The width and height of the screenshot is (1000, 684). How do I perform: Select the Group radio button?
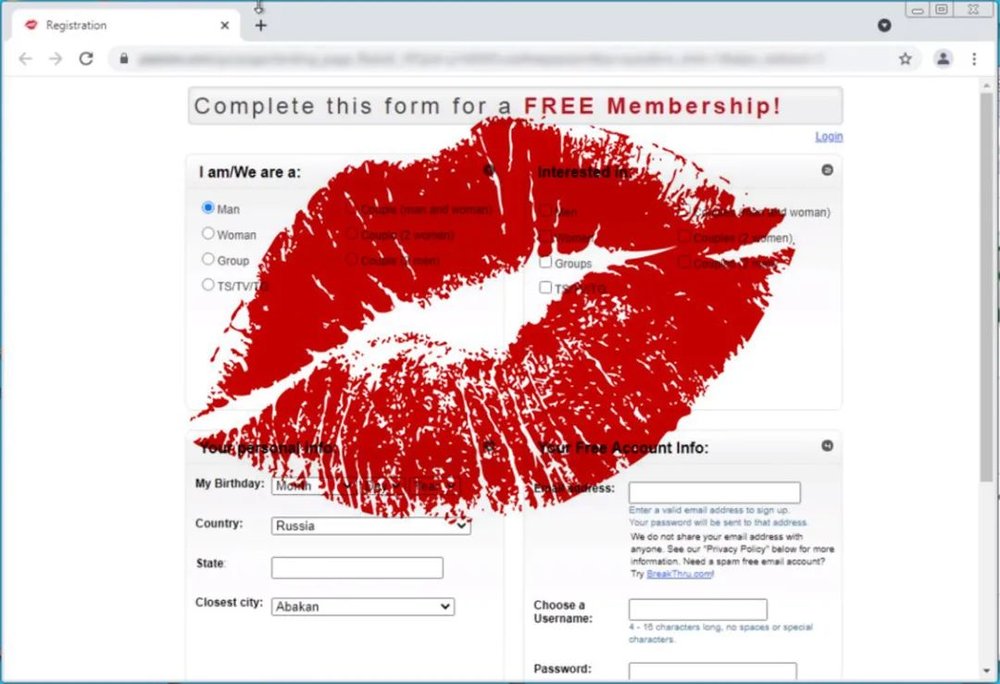(x=208, y=259)
